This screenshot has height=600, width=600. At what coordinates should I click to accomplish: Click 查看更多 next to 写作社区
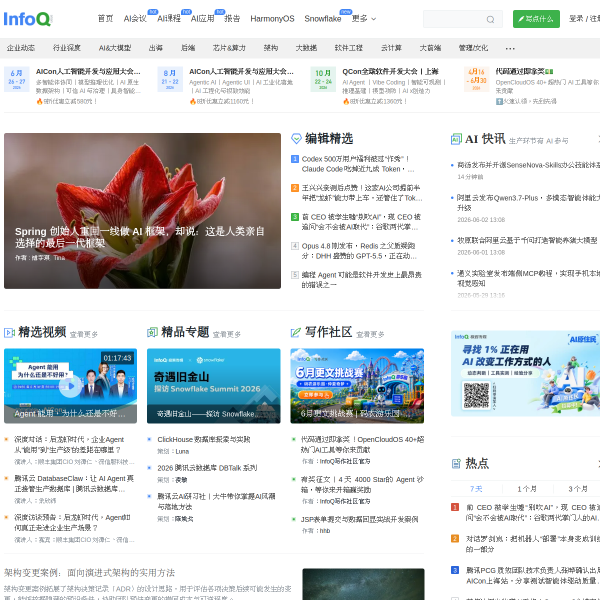(370, 334)
